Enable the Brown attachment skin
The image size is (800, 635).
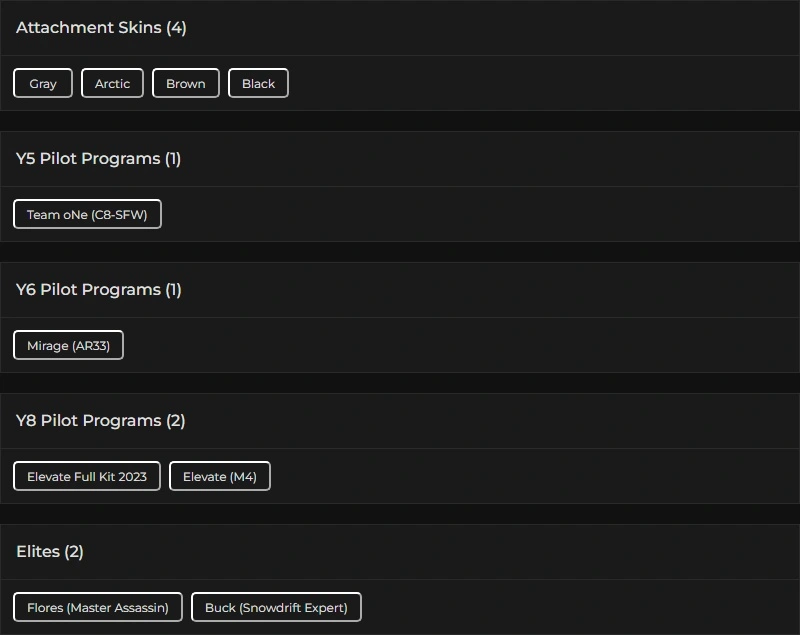click(185, 84)
